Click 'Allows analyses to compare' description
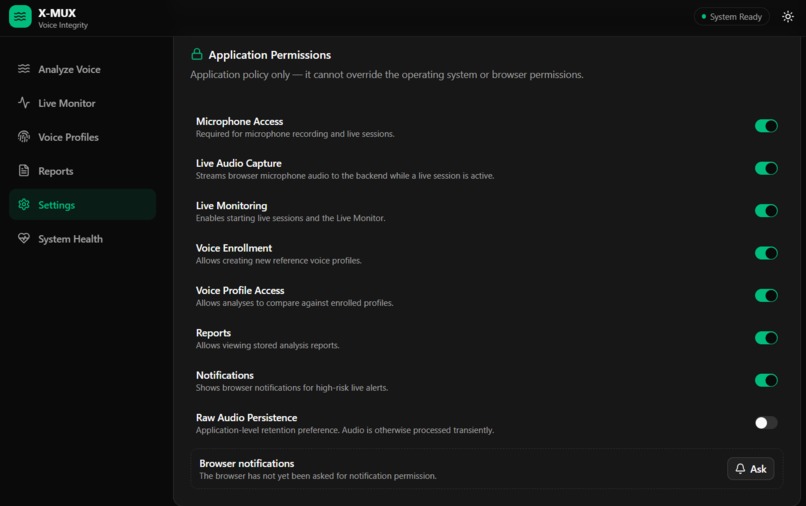The width and height of the screenshot is (806, 506). 295,303
